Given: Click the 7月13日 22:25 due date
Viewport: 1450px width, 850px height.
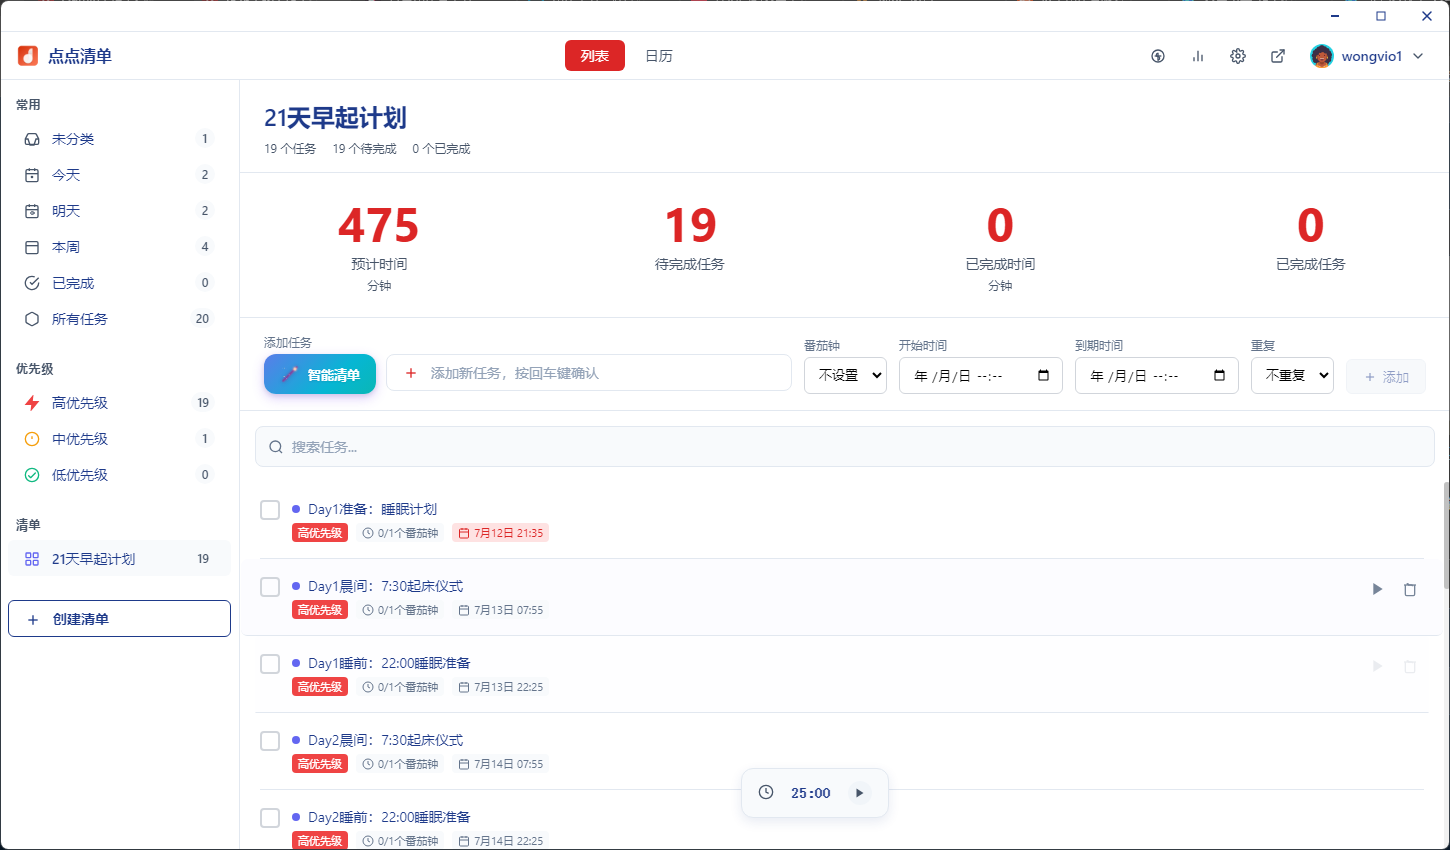Looking at the screenshot, I should (501, 687).
